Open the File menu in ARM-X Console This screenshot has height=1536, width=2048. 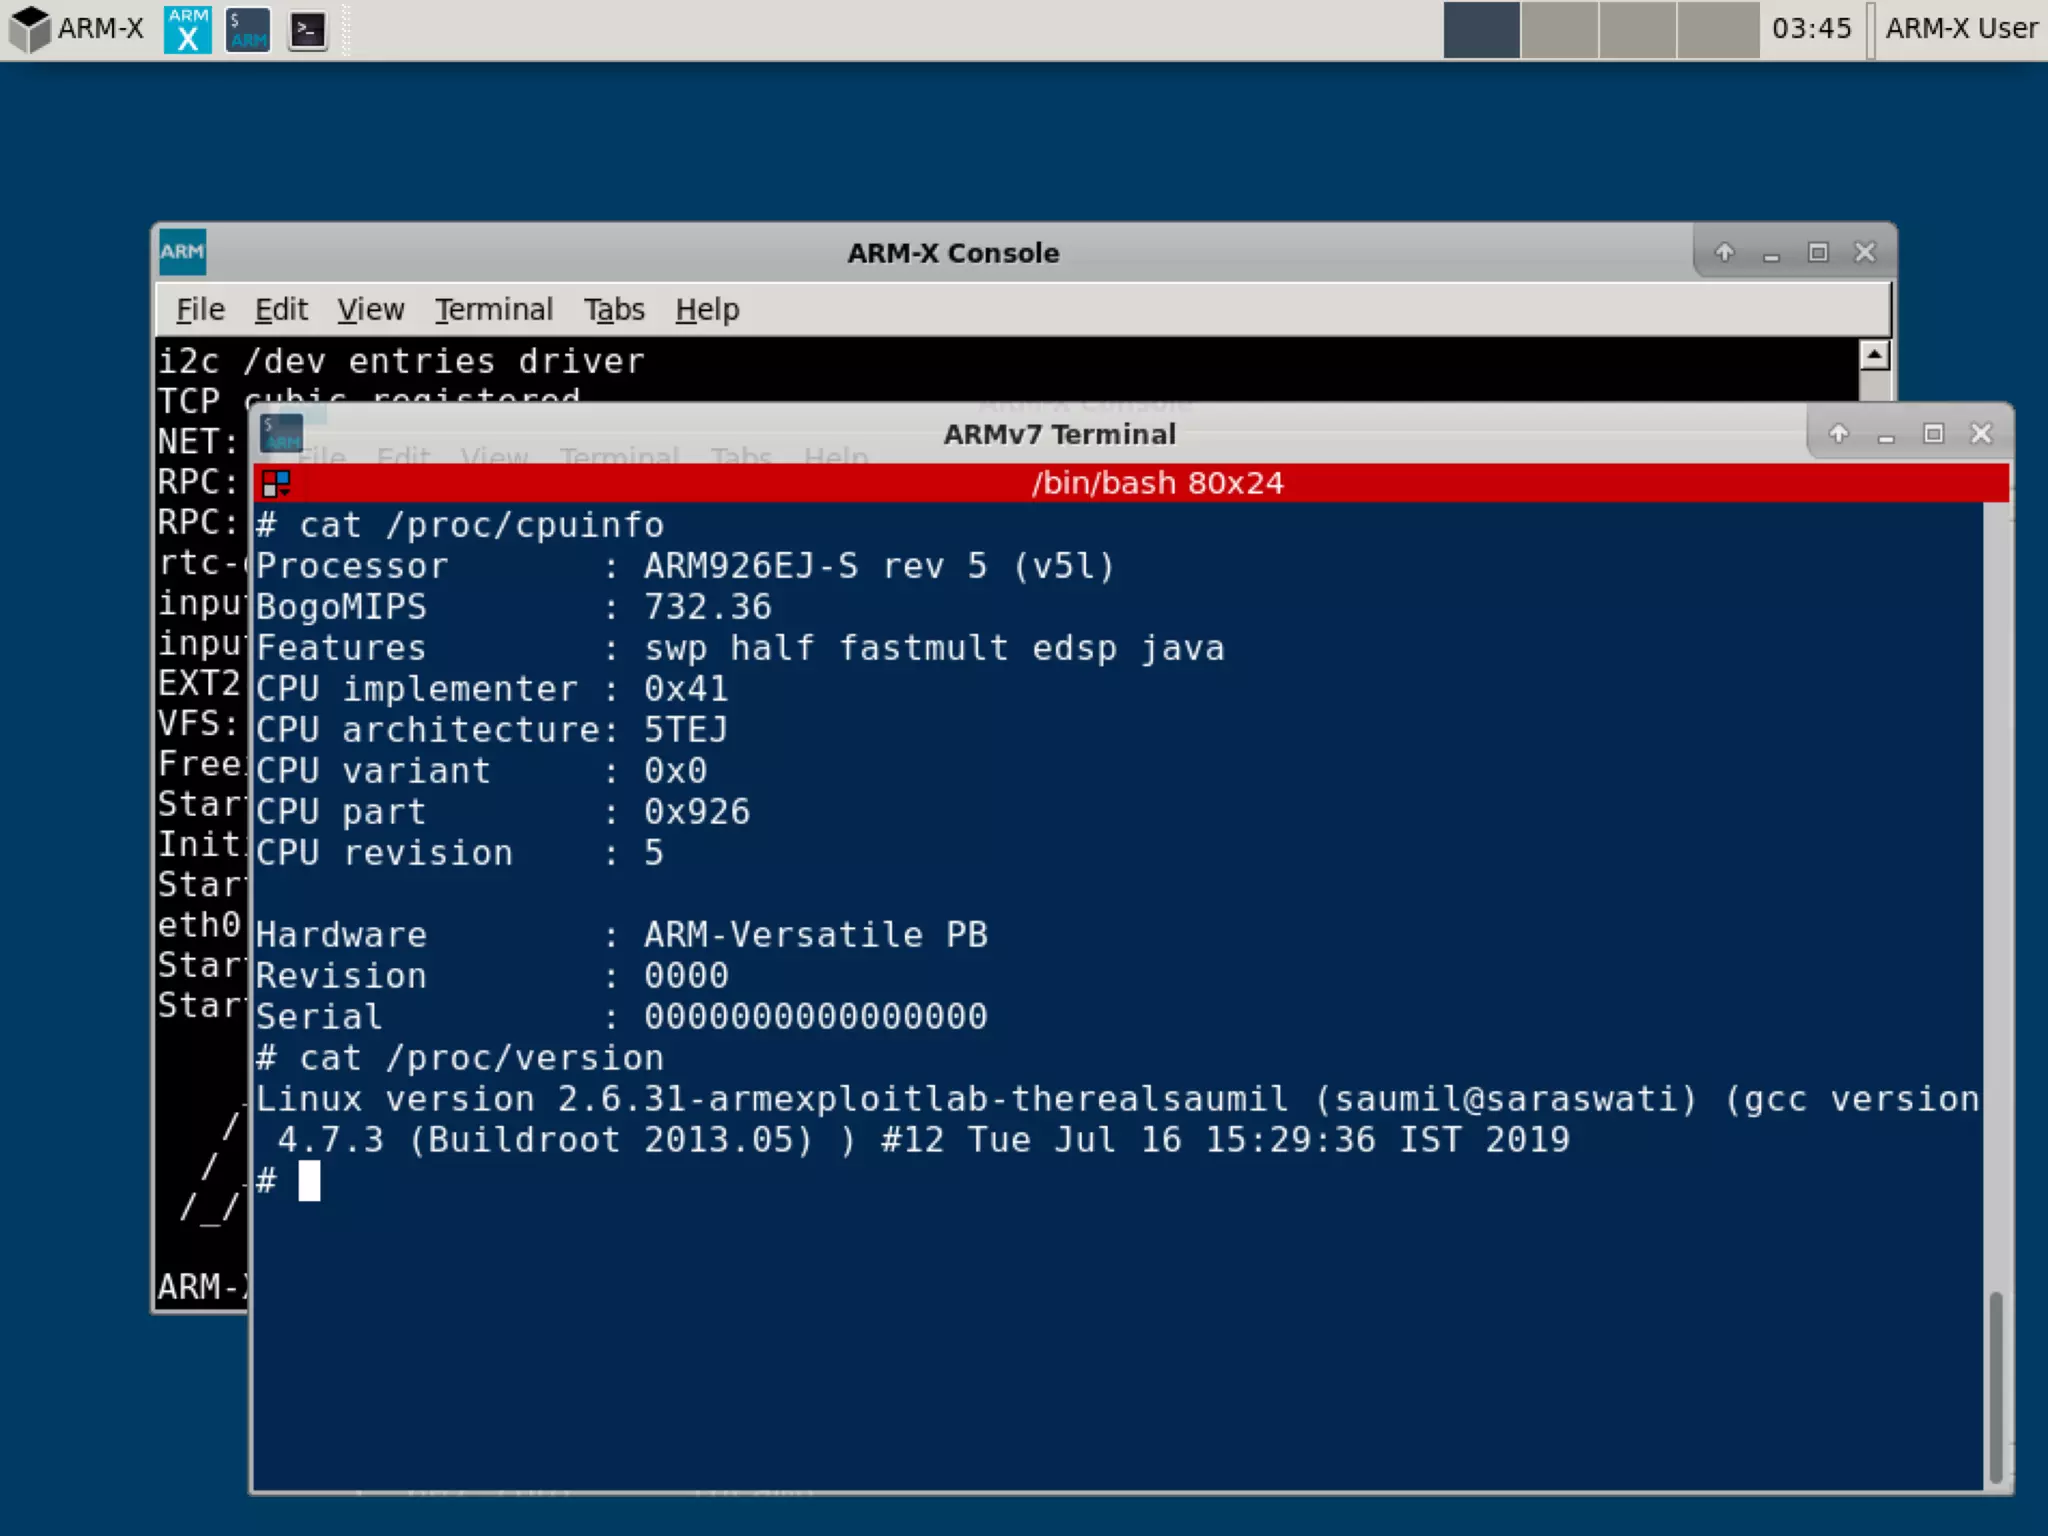(200, 310)
